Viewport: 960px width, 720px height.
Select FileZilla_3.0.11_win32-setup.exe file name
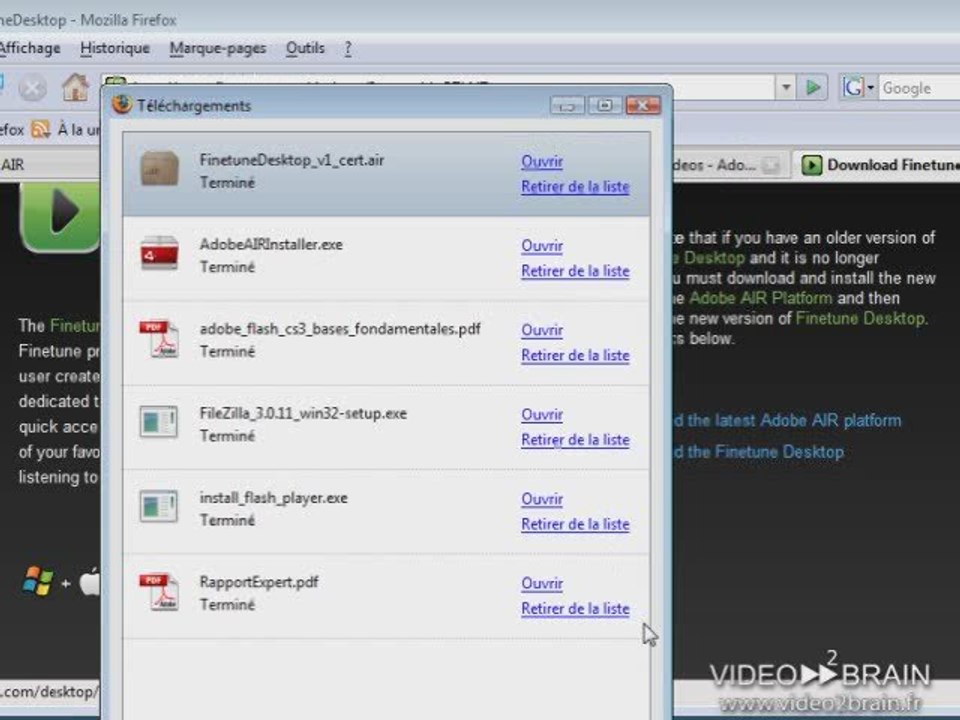point(303,414)
